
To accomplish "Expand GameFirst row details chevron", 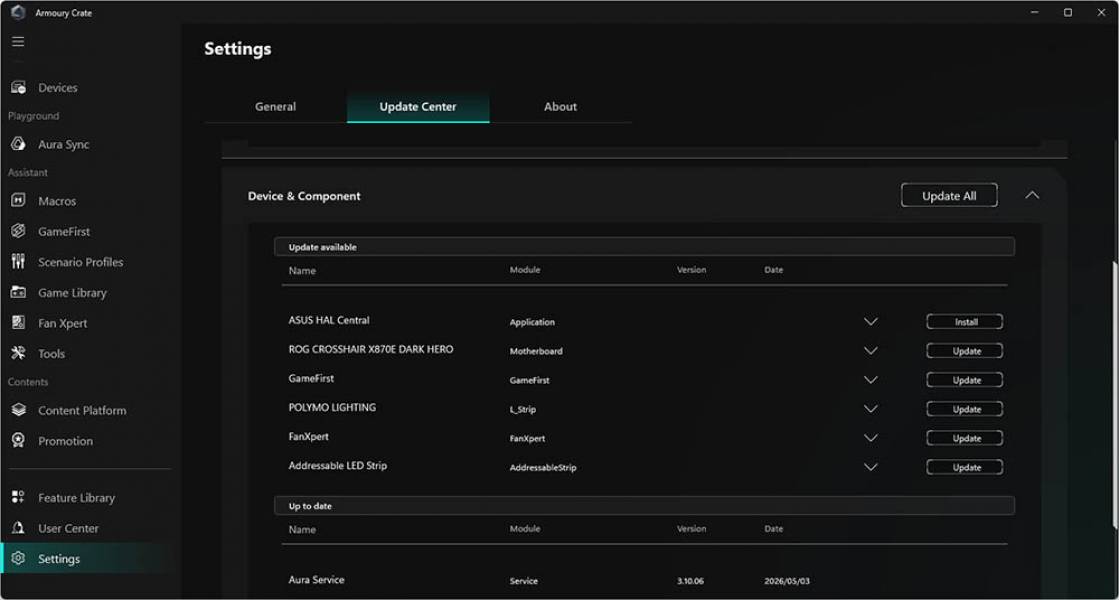I will coord(871,380).
